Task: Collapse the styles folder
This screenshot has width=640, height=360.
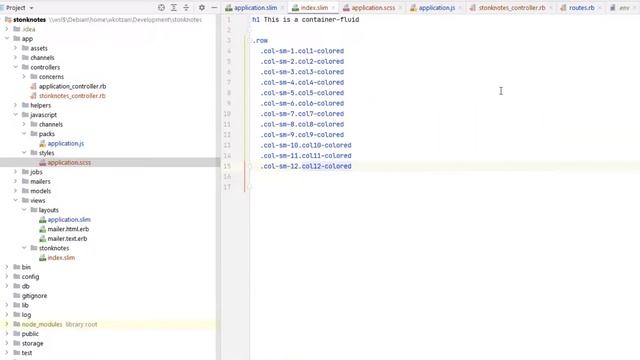Action: (x=24, y=153)
